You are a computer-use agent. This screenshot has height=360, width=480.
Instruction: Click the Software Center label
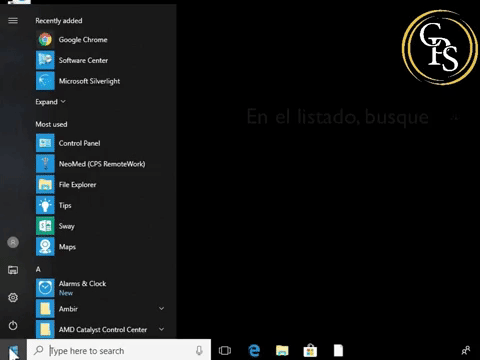[x=83, y=60]
